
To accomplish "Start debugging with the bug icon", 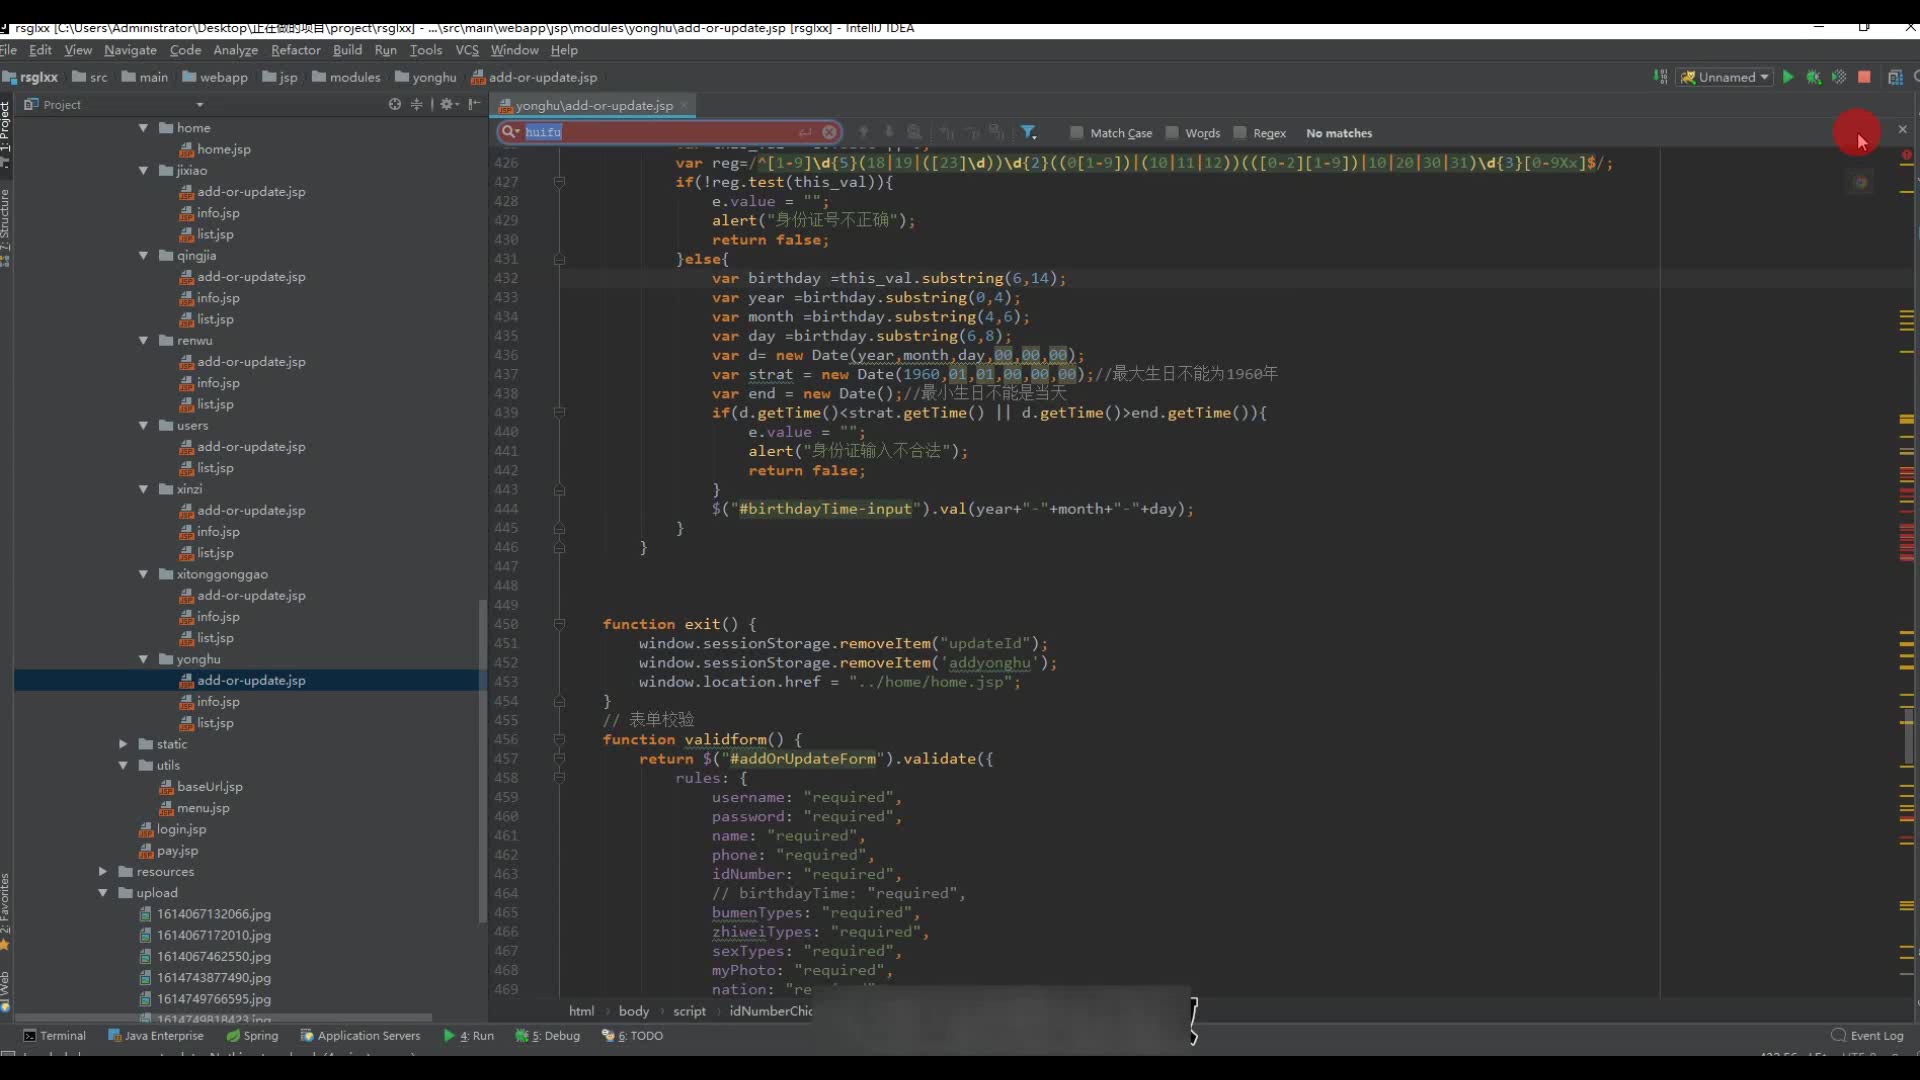I will point(1813,77).
